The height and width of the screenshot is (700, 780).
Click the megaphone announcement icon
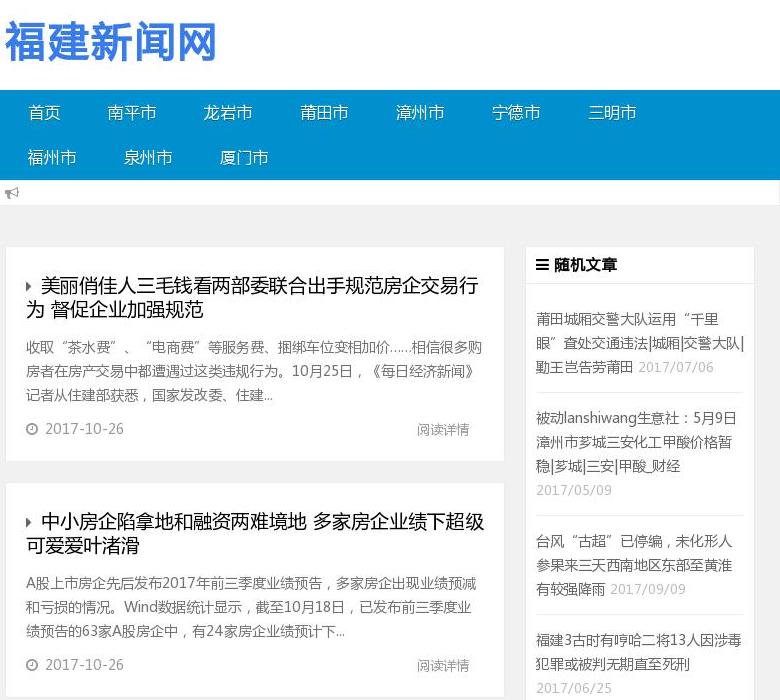coord(11,193)
